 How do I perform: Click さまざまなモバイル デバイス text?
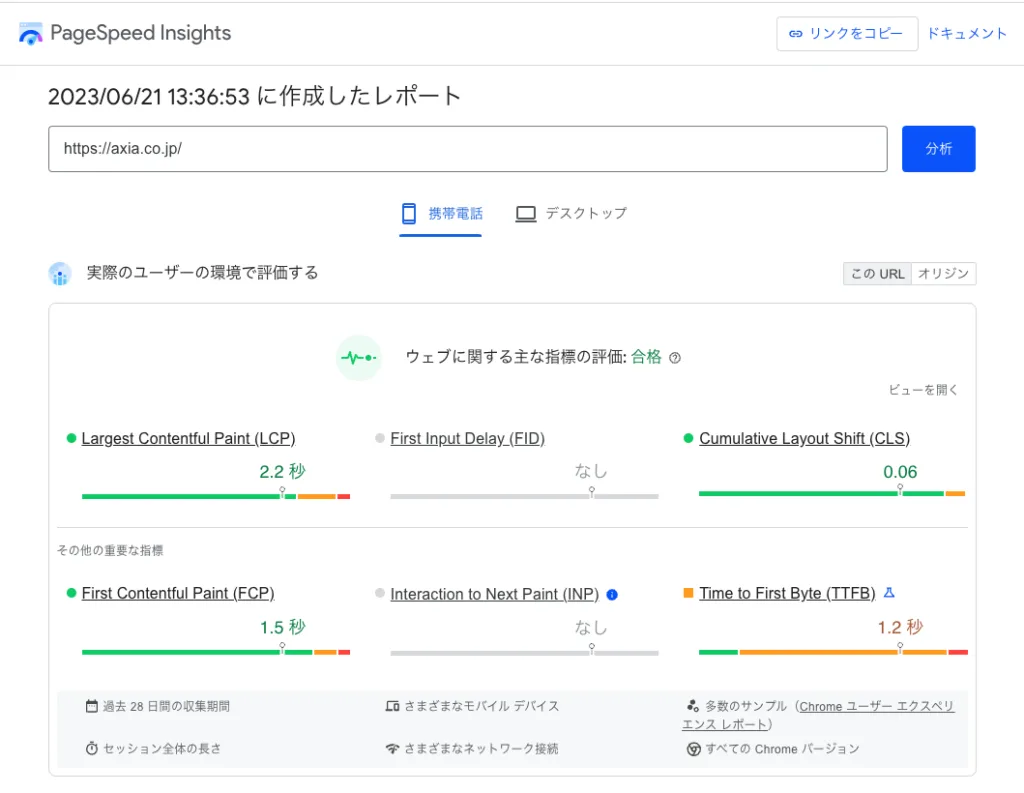481,706
